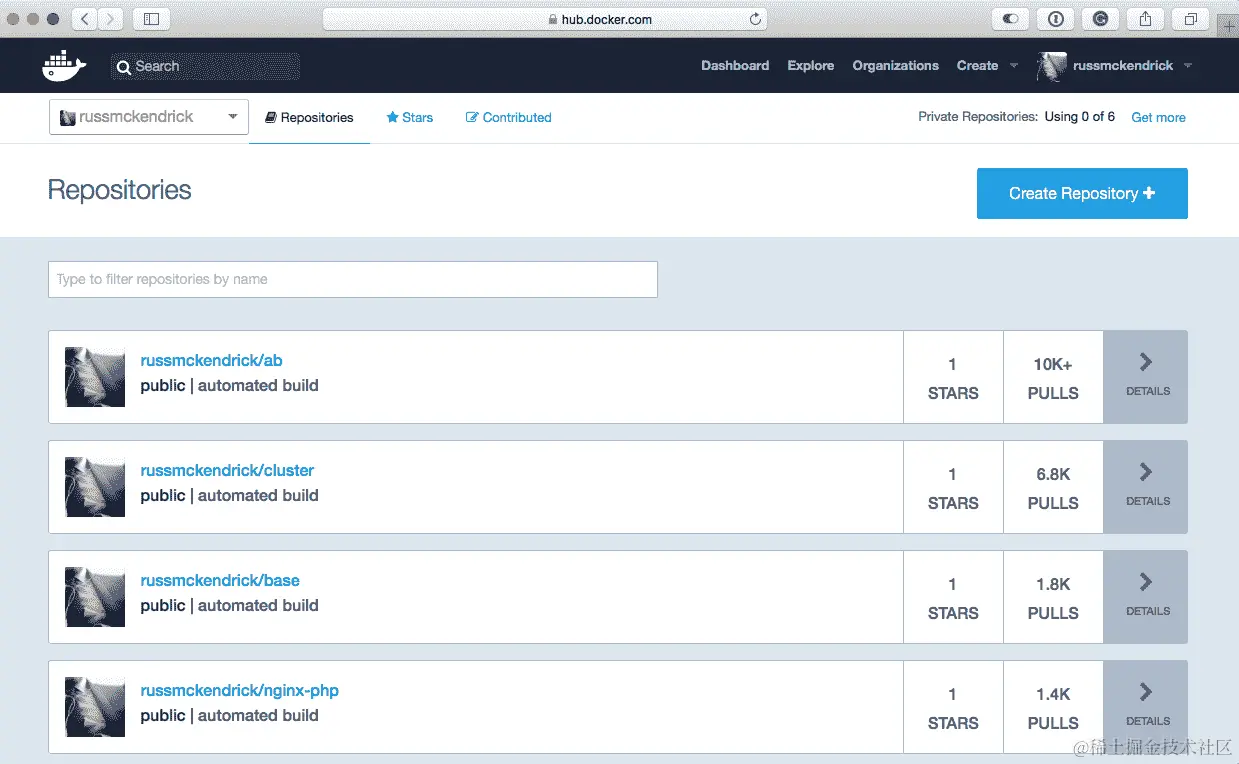
Task: Click the Get more link
Action: (x=1158, y=118)
